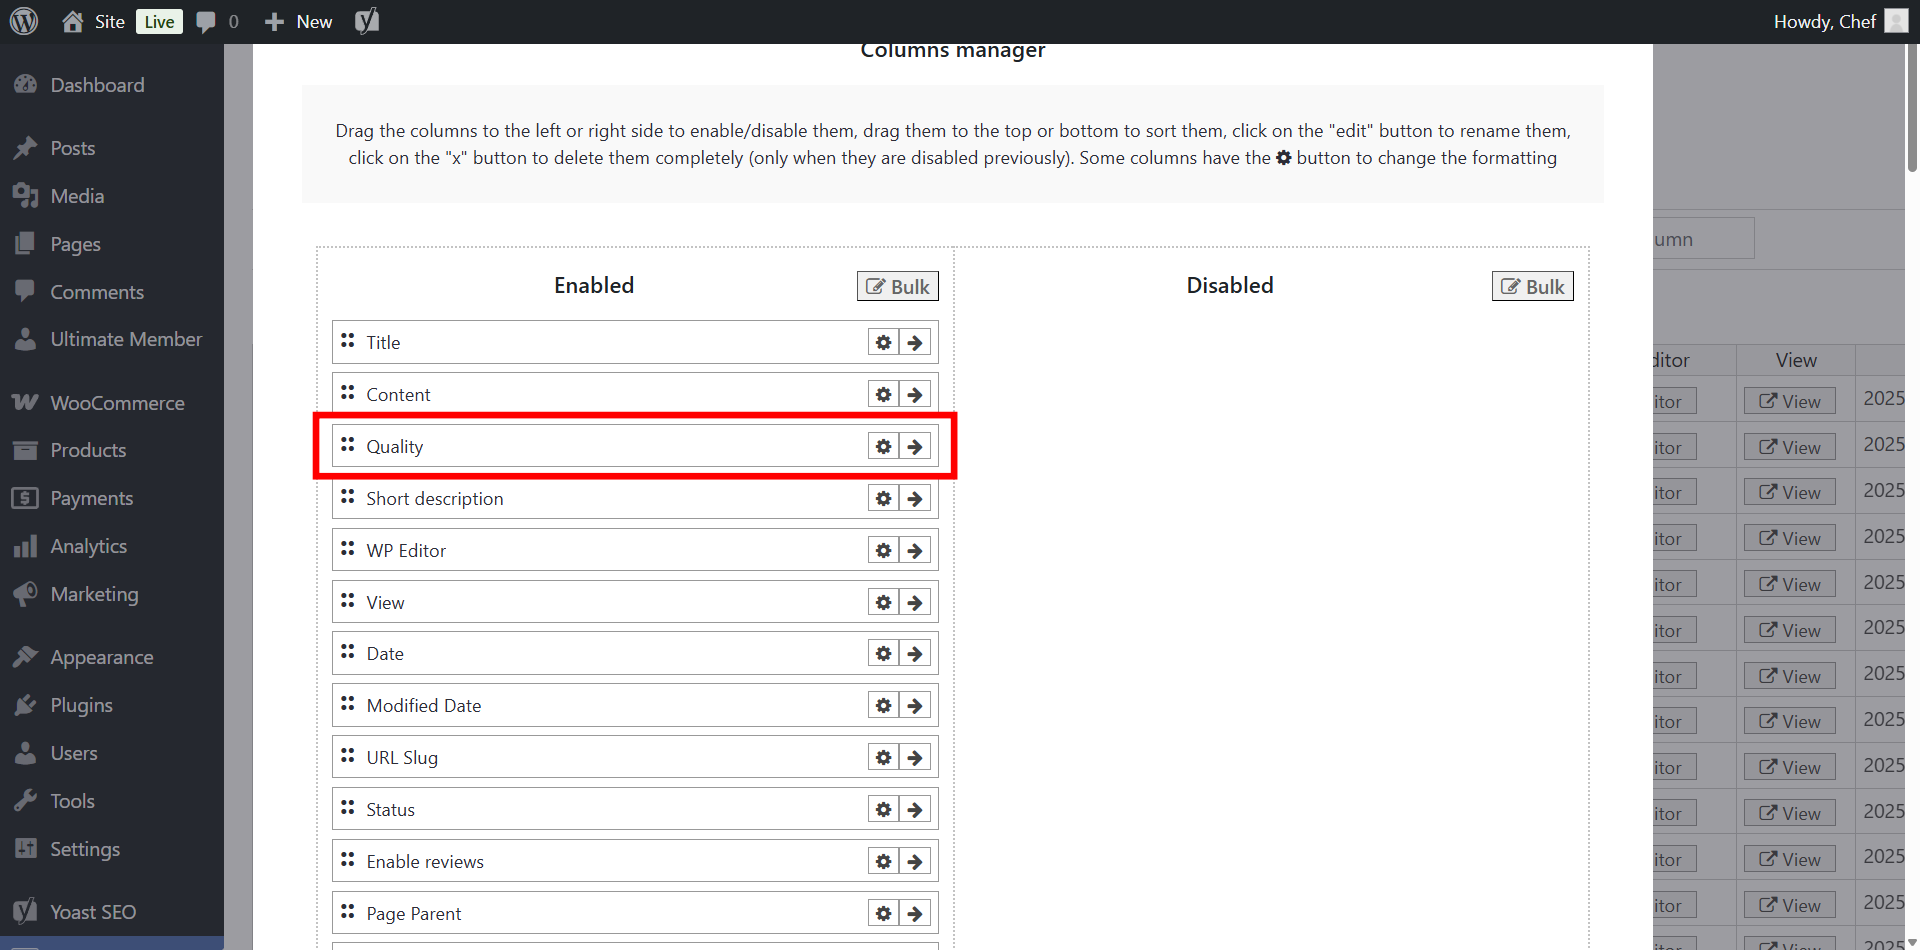The image size is (1920, 950).
Task: Disable WP Editor column with arrow
Action: click(915, 550)
